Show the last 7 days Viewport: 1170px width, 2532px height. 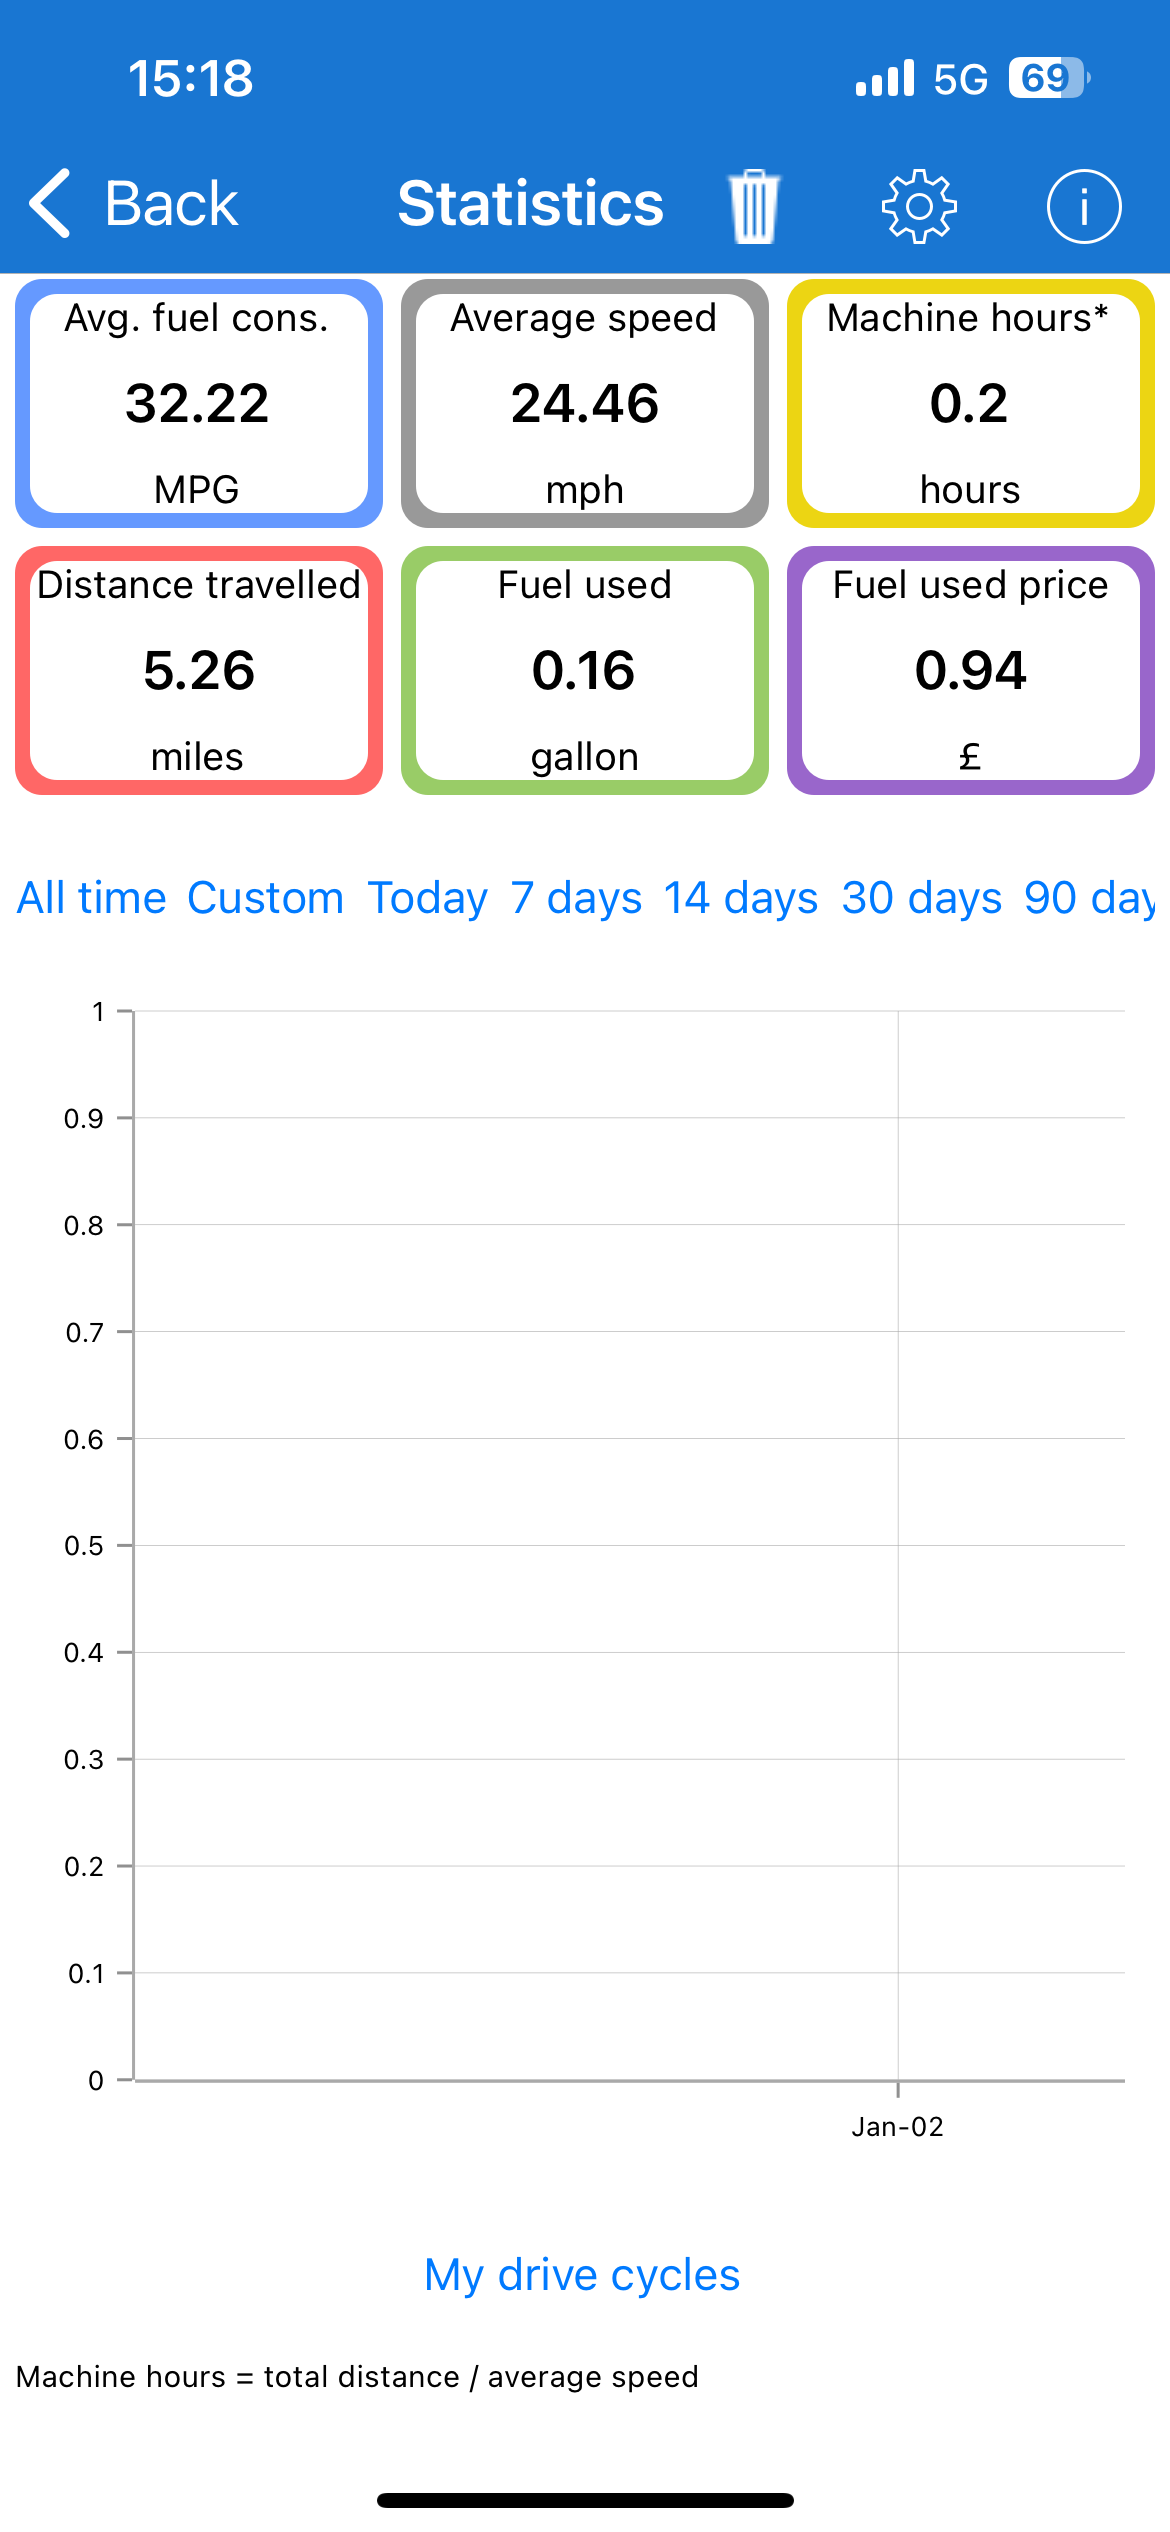point(576,898)
